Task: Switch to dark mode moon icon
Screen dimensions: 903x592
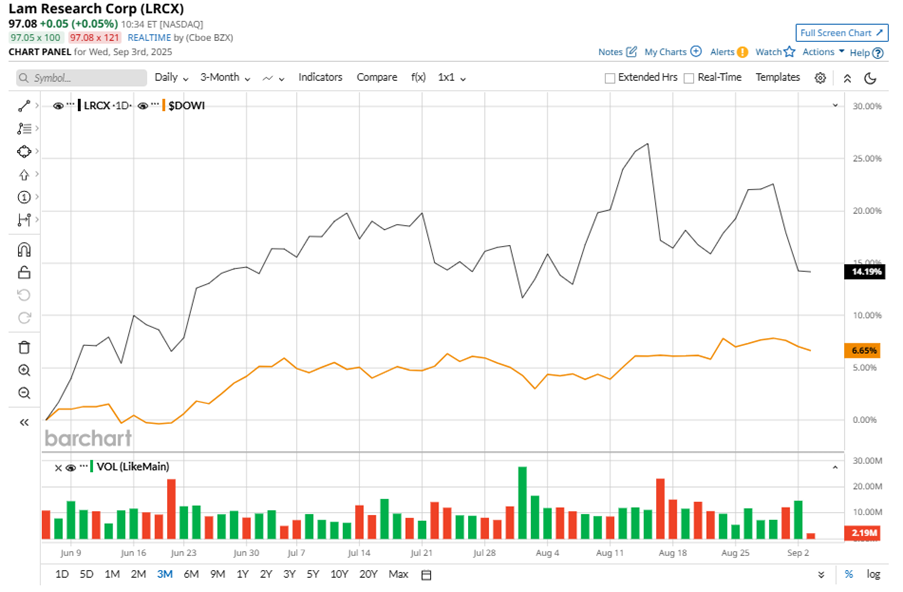Action: coord(870,78)
